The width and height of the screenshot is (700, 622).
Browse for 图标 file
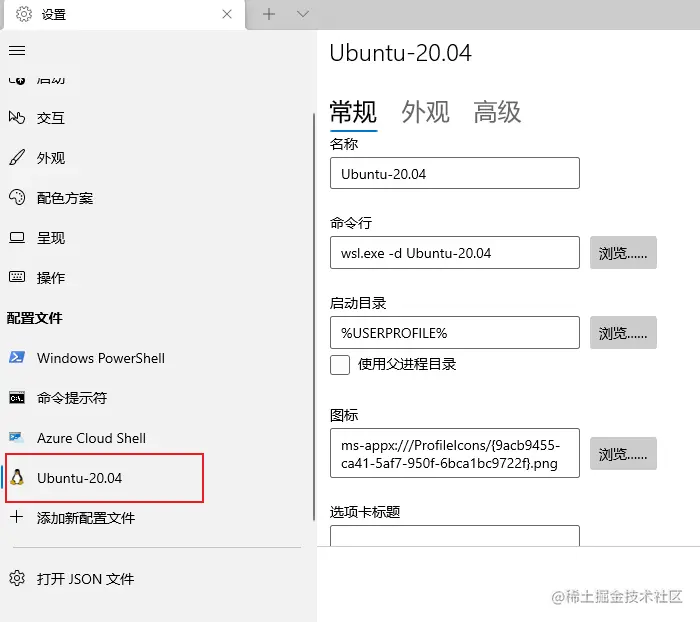(623, 453)
